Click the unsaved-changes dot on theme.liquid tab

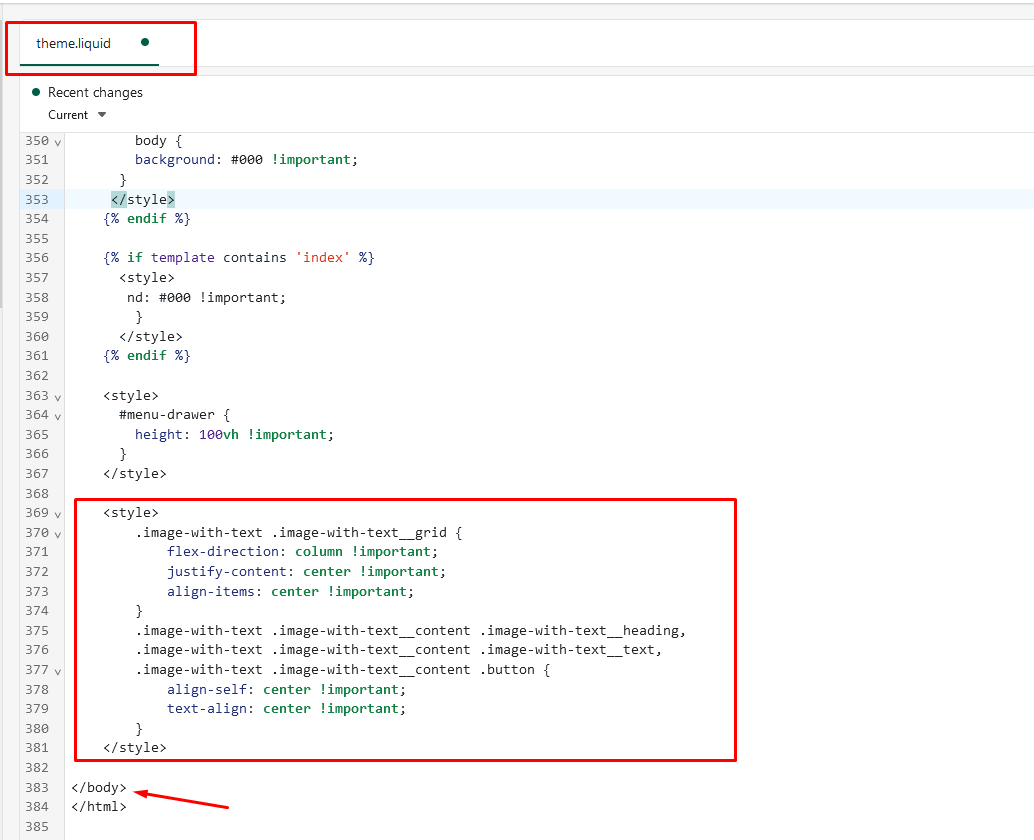(145, 43)
